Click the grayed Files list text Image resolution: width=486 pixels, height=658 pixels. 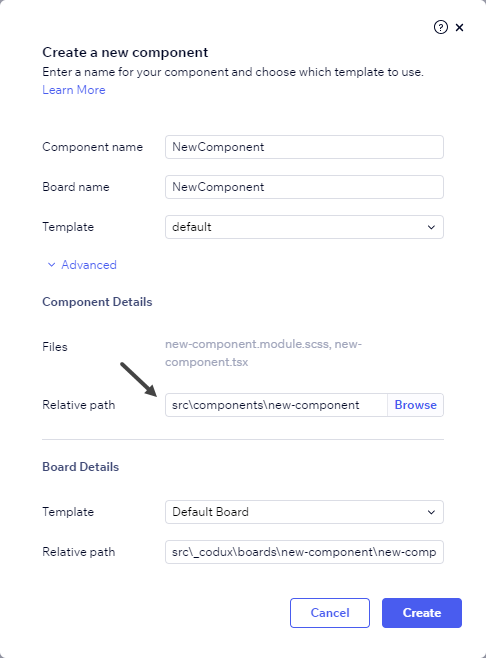pos(263,353)
